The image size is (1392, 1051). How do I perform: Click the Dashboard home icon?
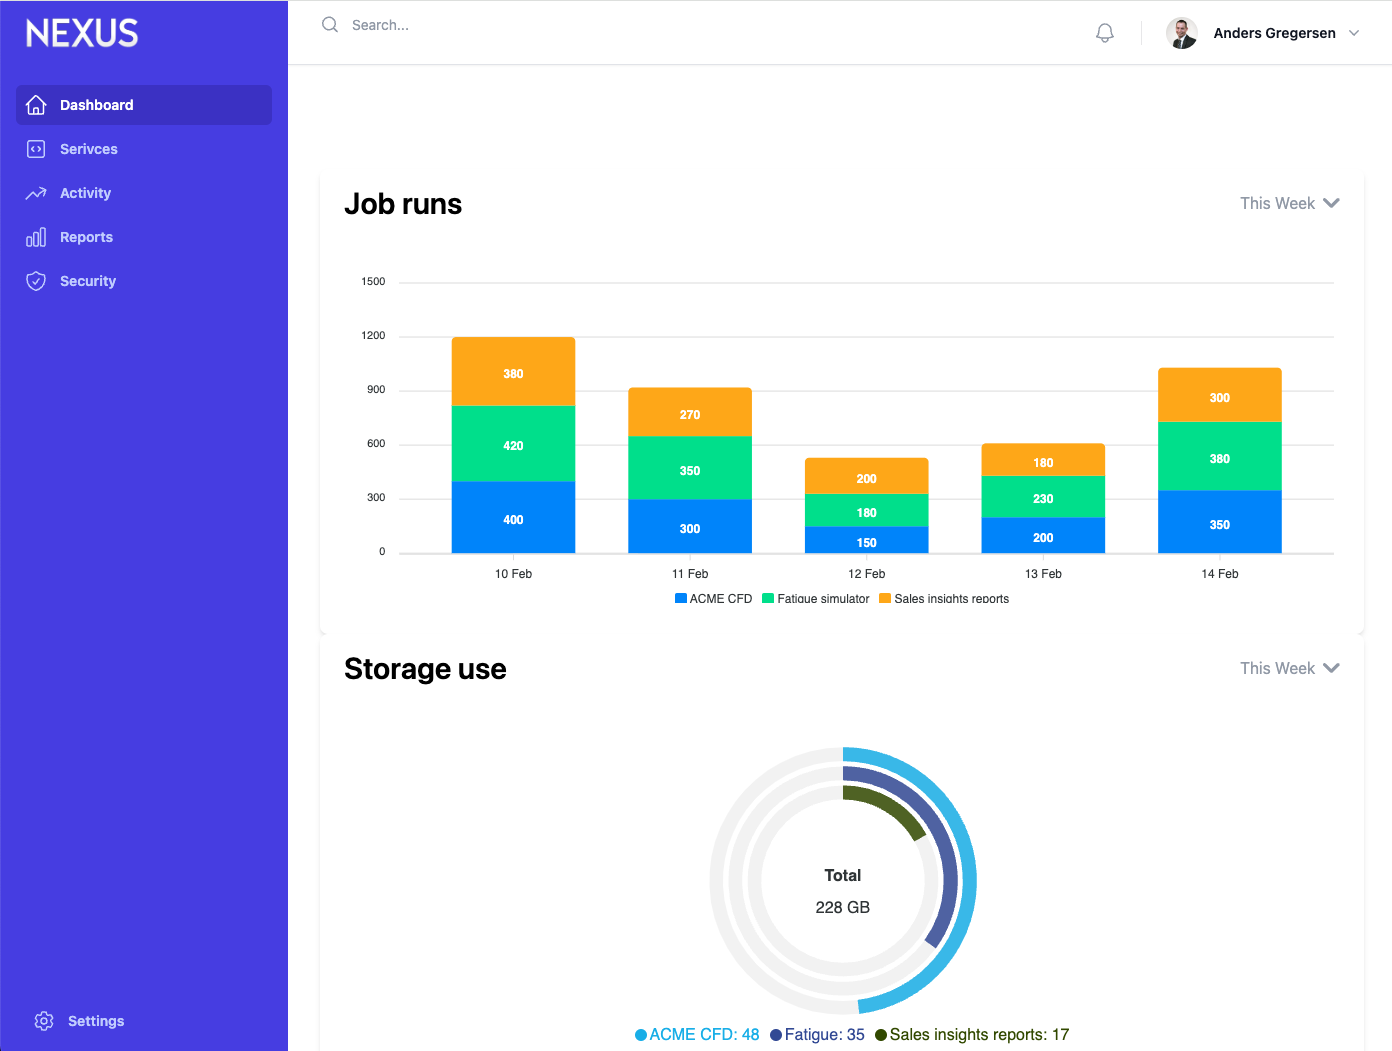(x=36, y=105)
